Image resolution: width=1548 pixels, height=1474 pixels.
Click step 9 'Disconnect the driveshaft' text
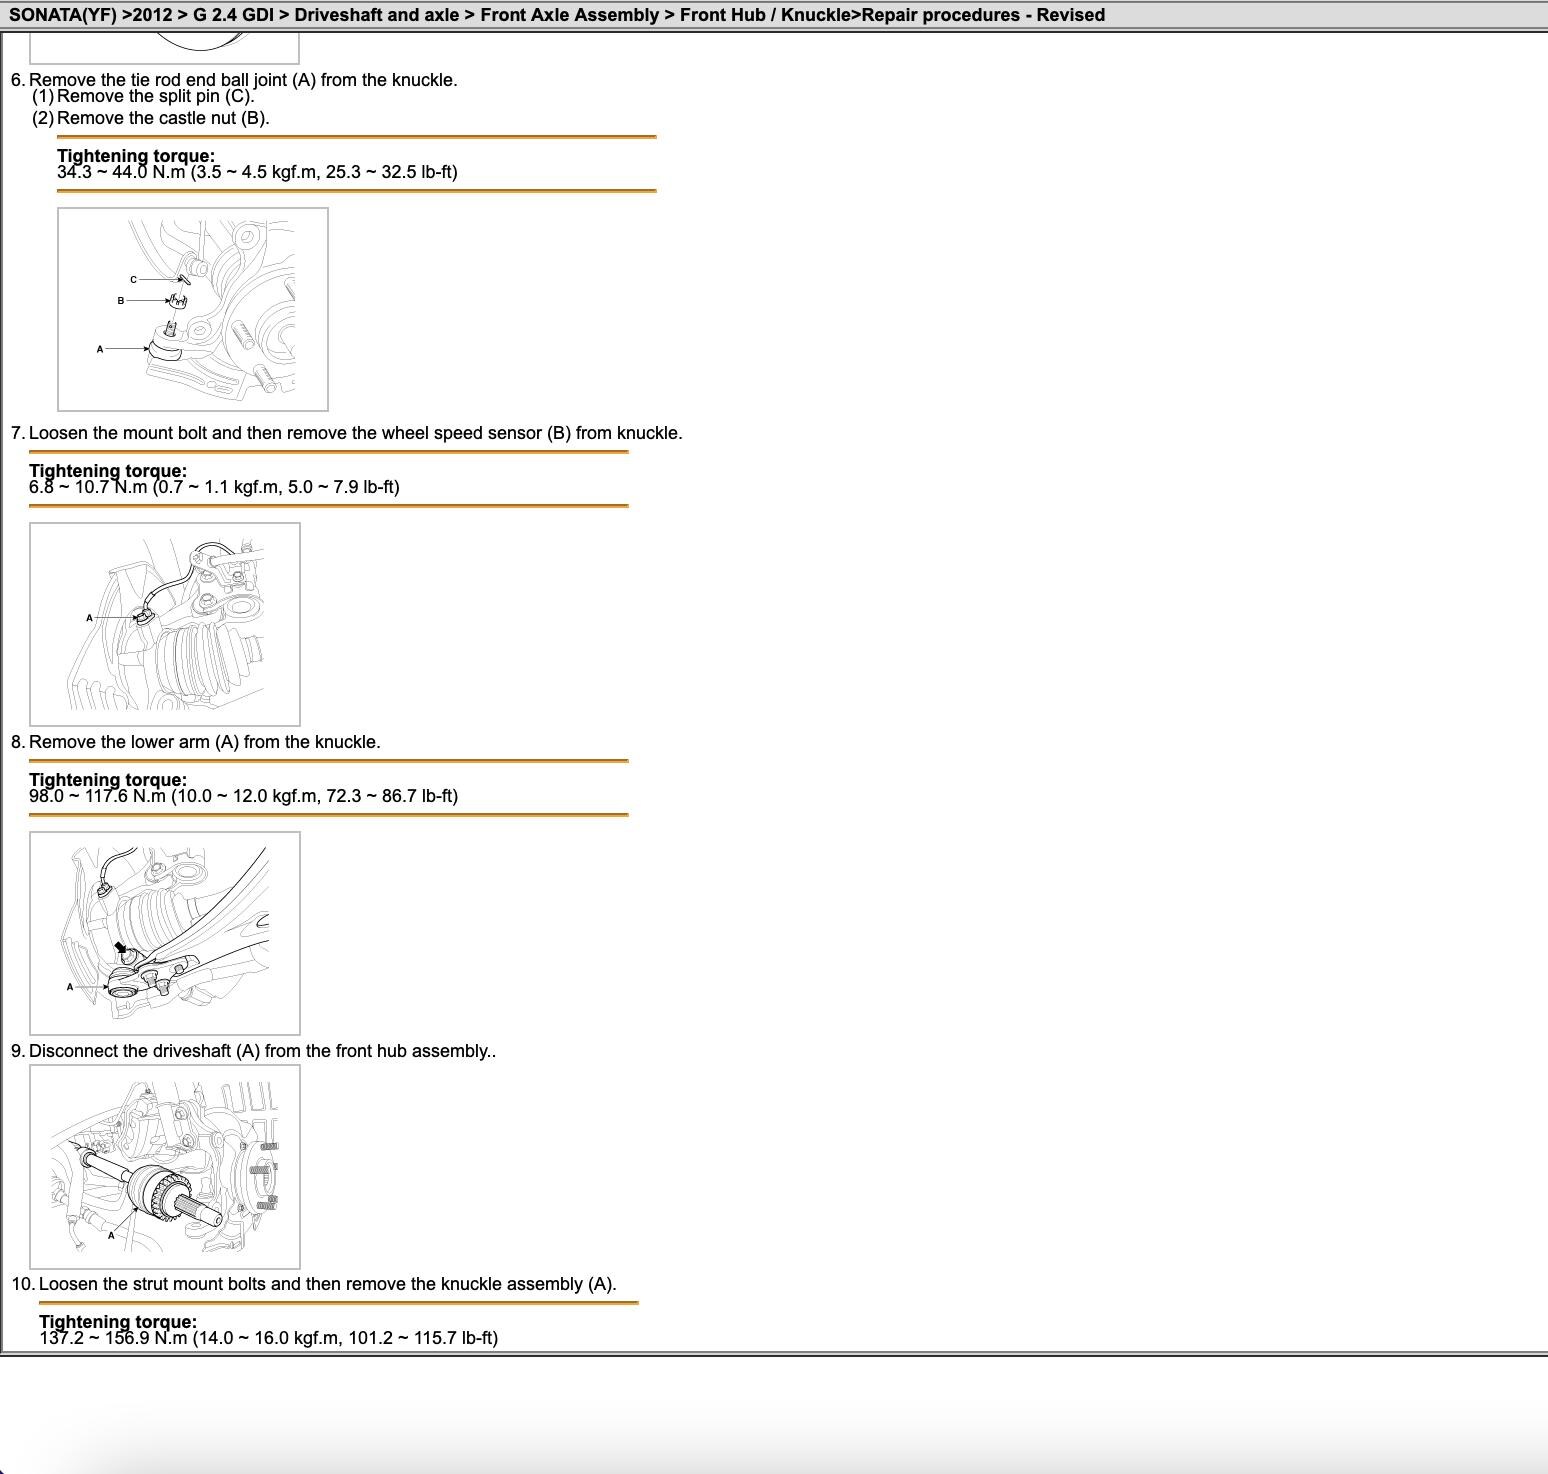pos(262,1051)
